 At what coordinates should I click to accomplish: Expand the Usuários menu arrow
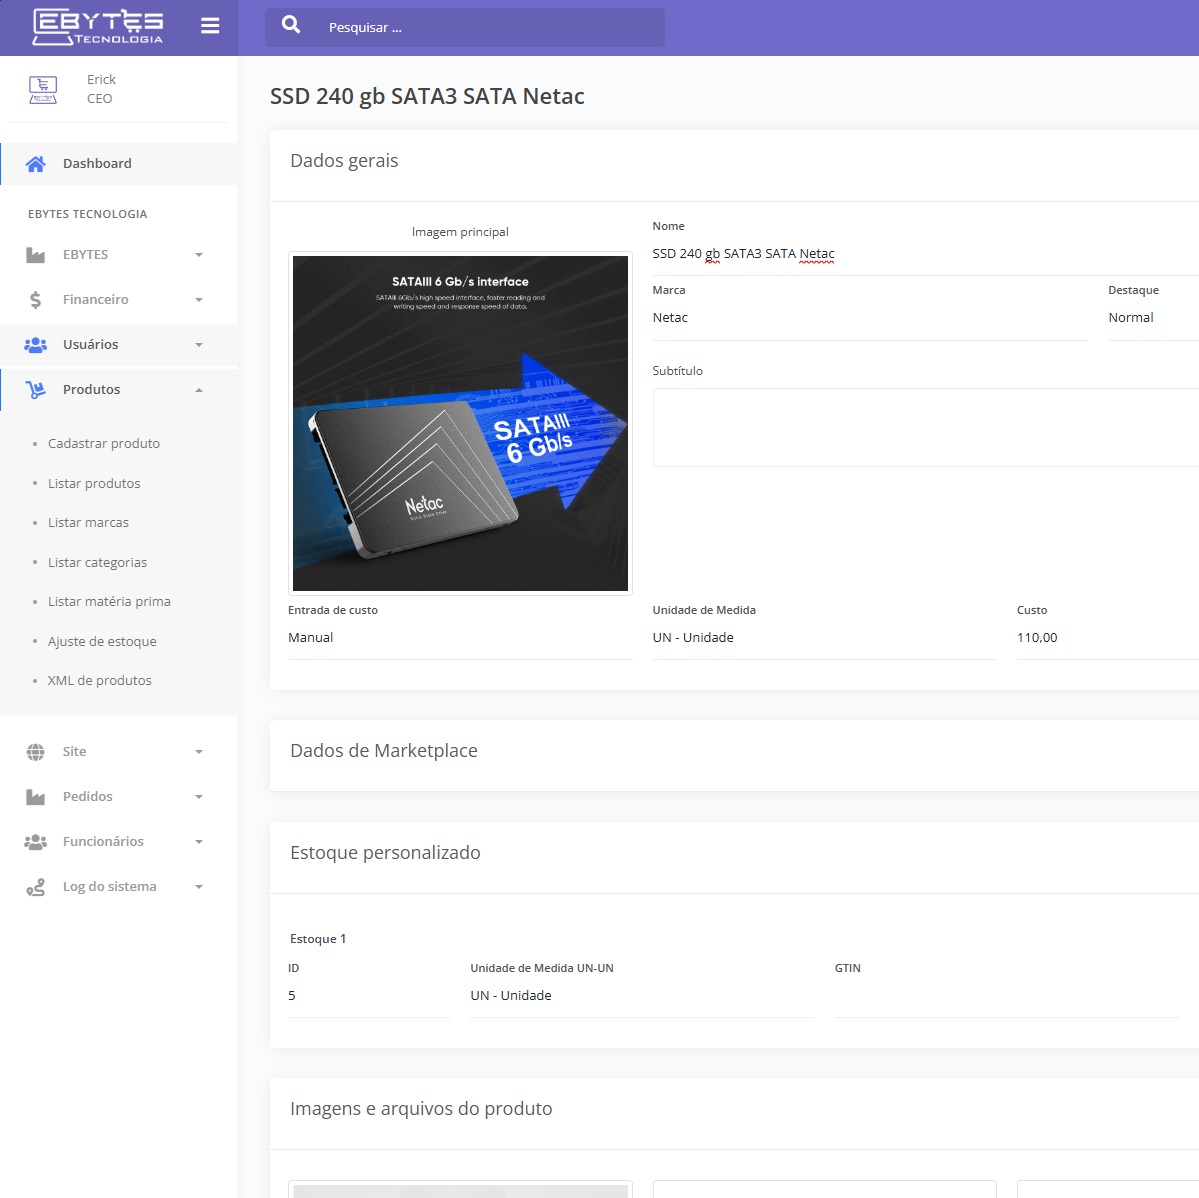click(199, 345)
